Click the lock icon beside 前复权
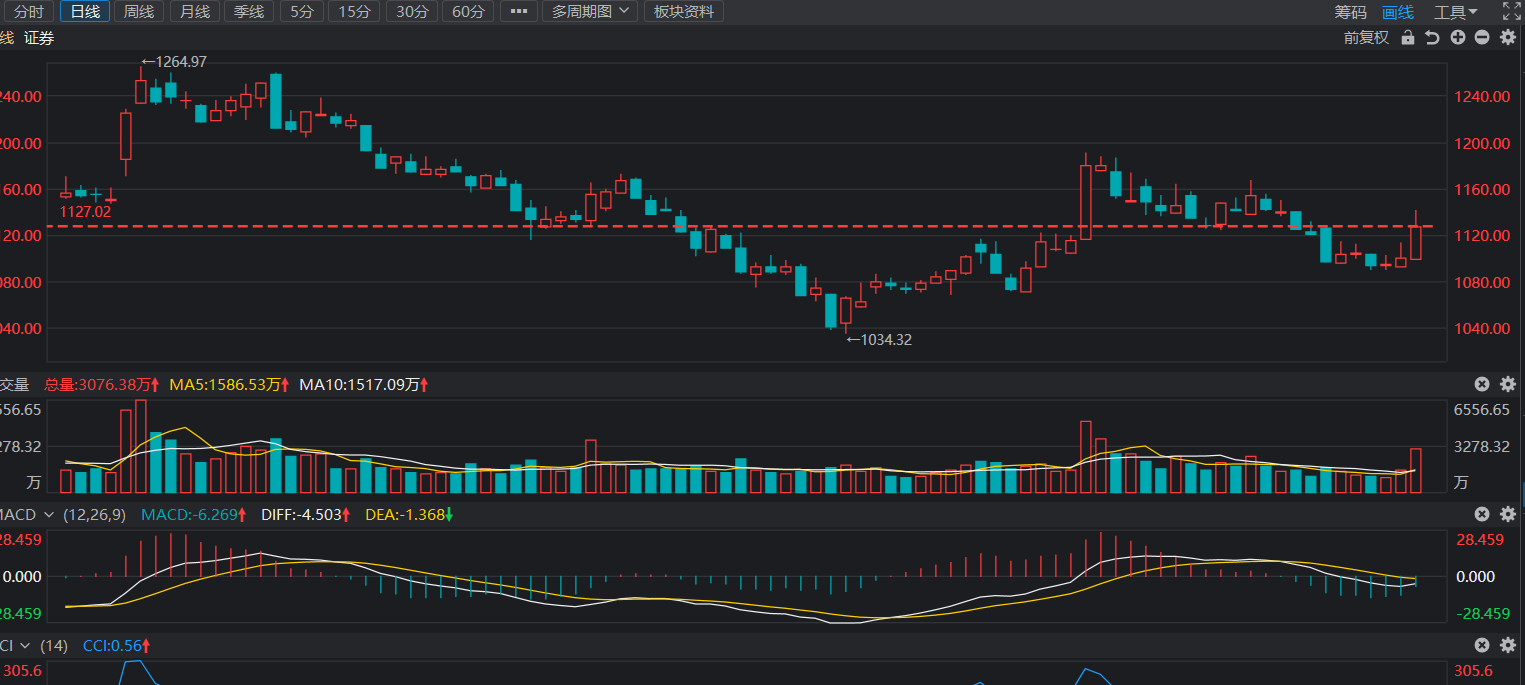 (x=1408, y=38)
